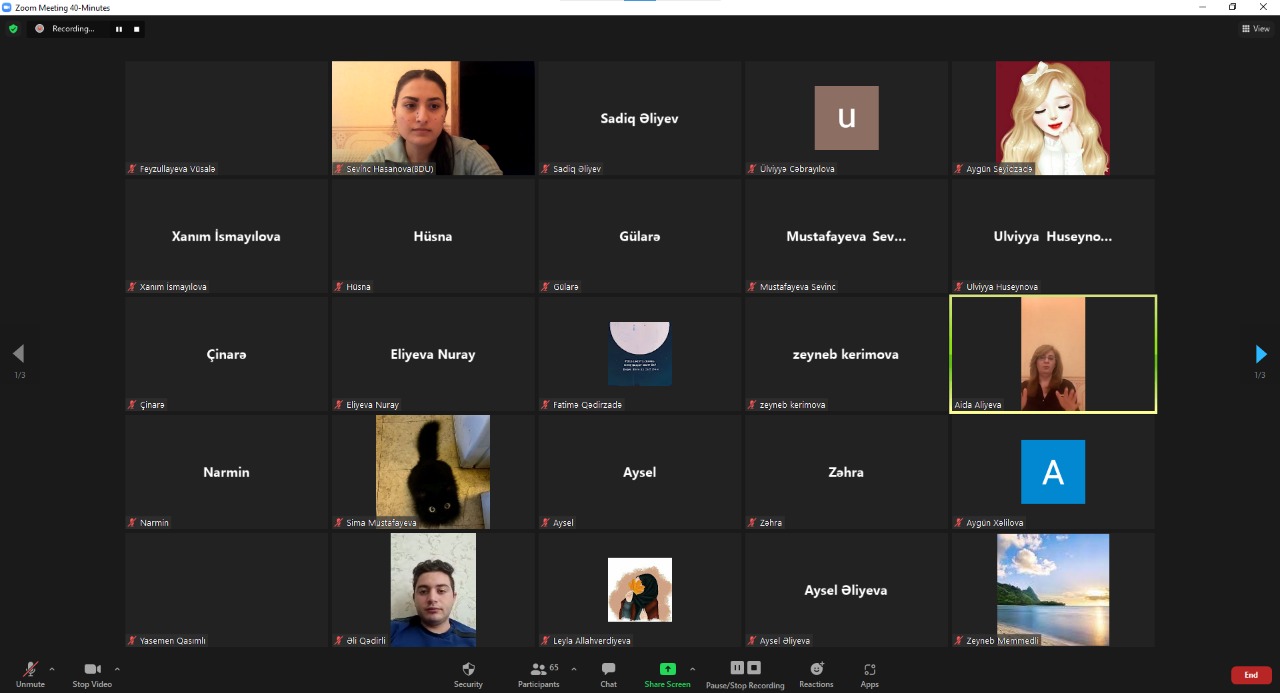Open the View menu
The width and height of the screenshot is (1280, 693).
(1255, 29)
